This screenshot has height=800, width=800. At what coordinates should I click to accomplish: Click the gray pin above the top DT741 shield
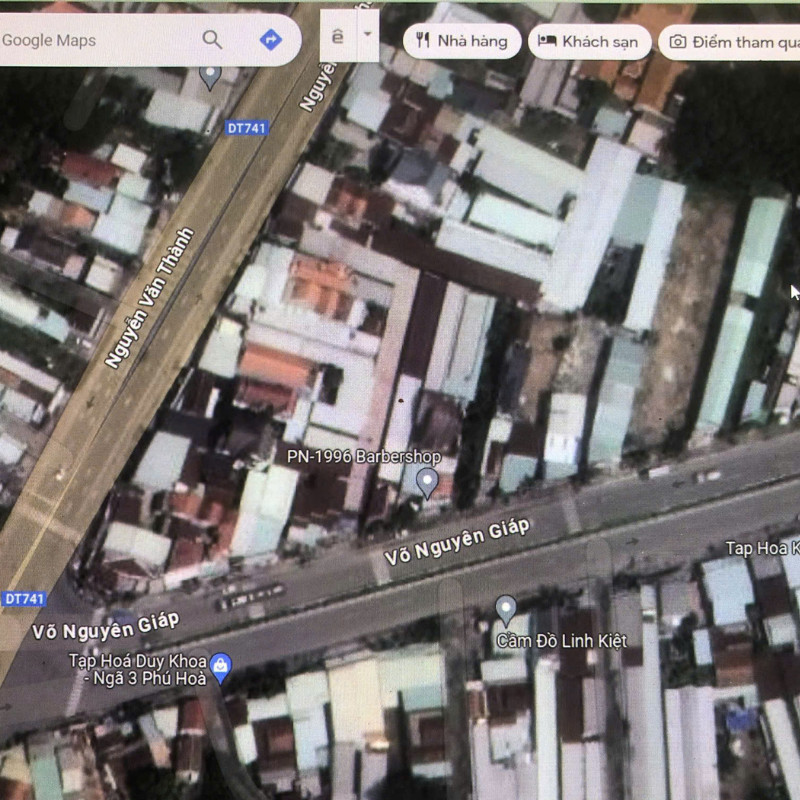coord(210,74)
